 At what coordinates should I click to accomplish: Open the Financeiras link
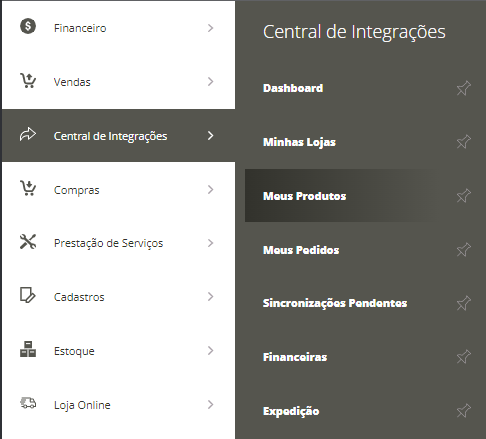295,357
